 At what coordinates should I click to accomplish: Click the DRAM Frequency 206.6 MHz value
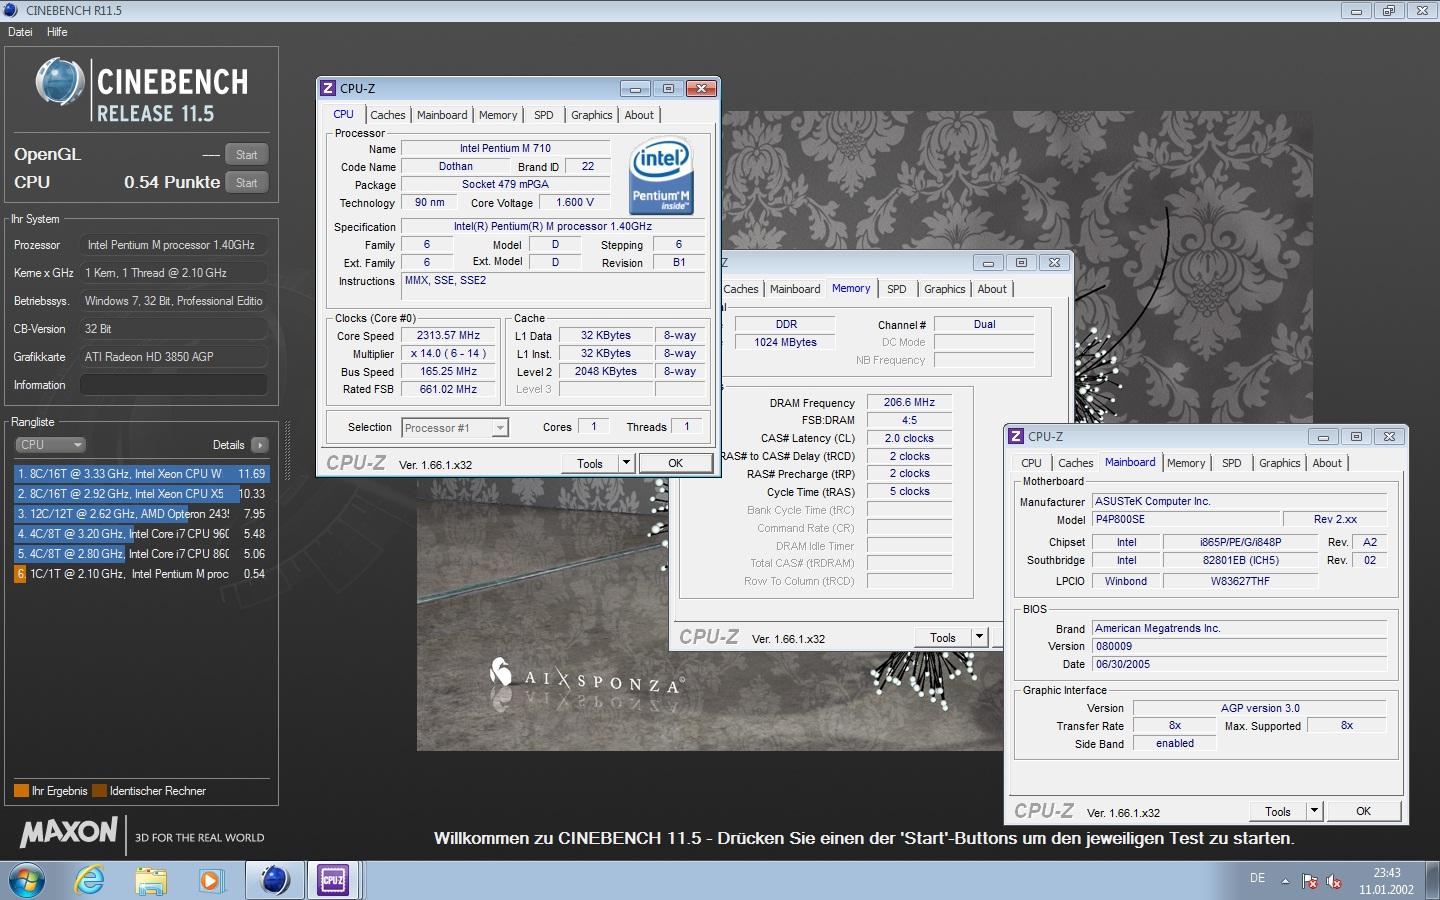pos(910,402)
